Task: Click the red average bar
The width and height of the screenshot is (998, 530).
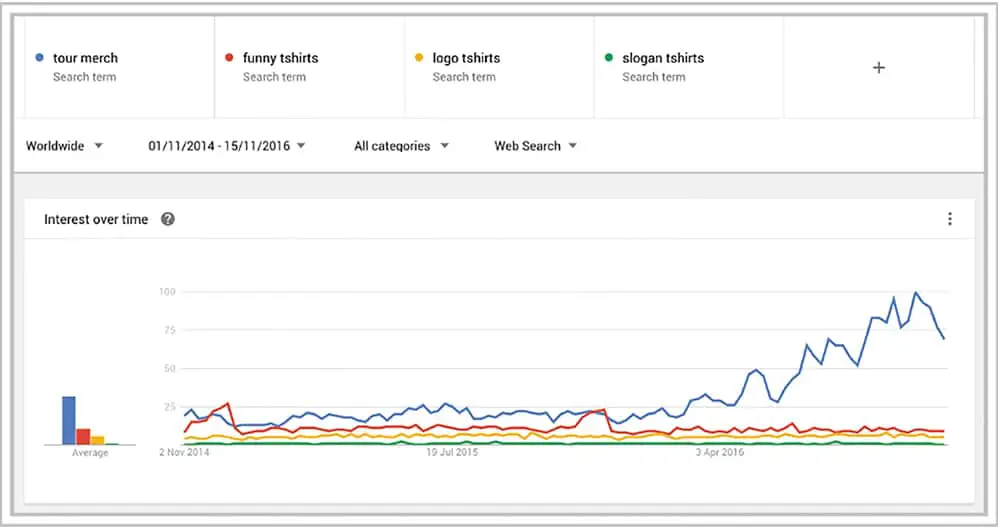Action: [x=83, y=436]
